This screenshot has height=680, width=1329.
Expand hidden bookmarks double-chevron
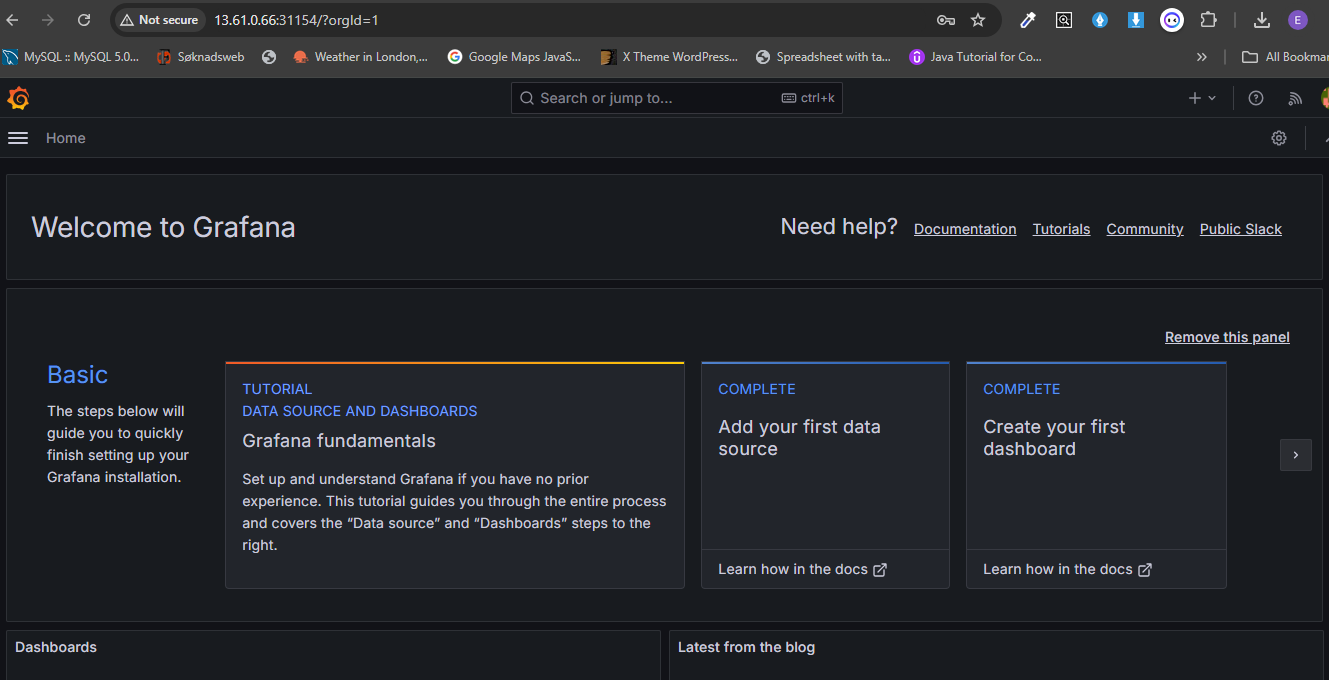pos(1202,57)
